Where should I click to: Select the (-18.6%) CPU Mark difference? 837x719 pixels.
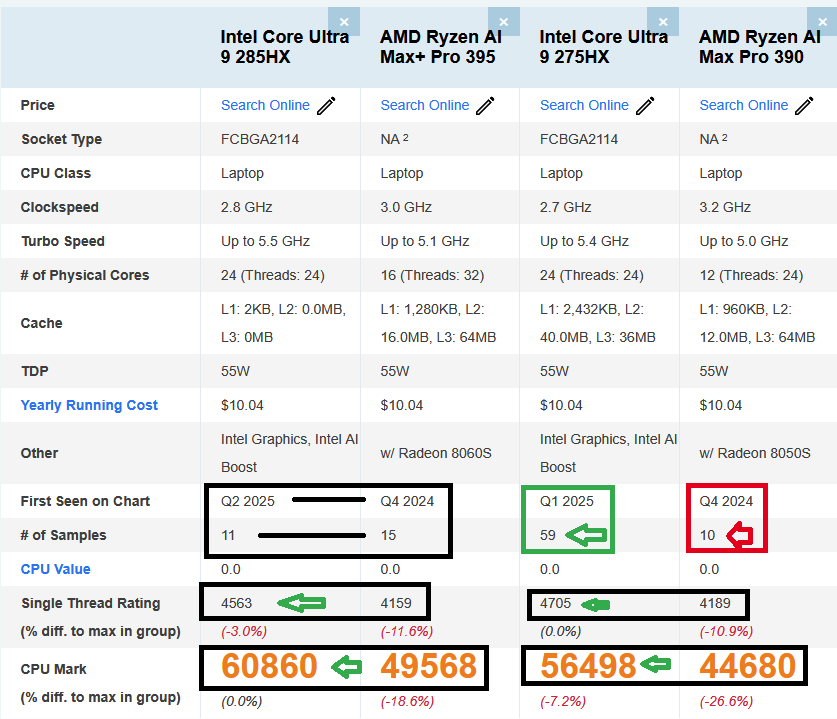pos(407,701)
